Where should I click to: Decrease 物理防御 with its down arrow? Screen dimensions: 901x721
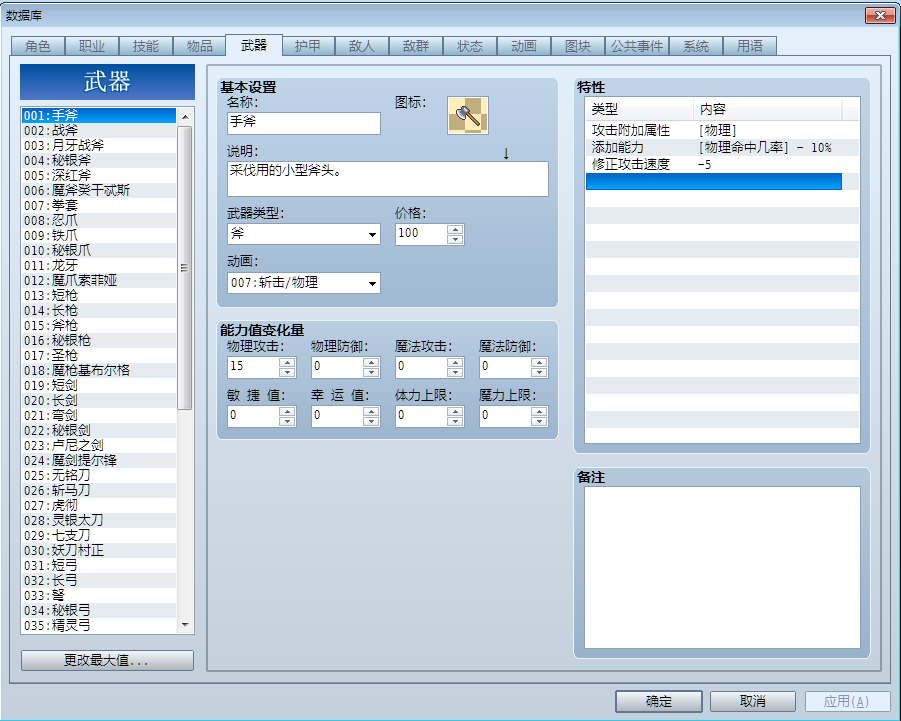click(x=371, y=372)
